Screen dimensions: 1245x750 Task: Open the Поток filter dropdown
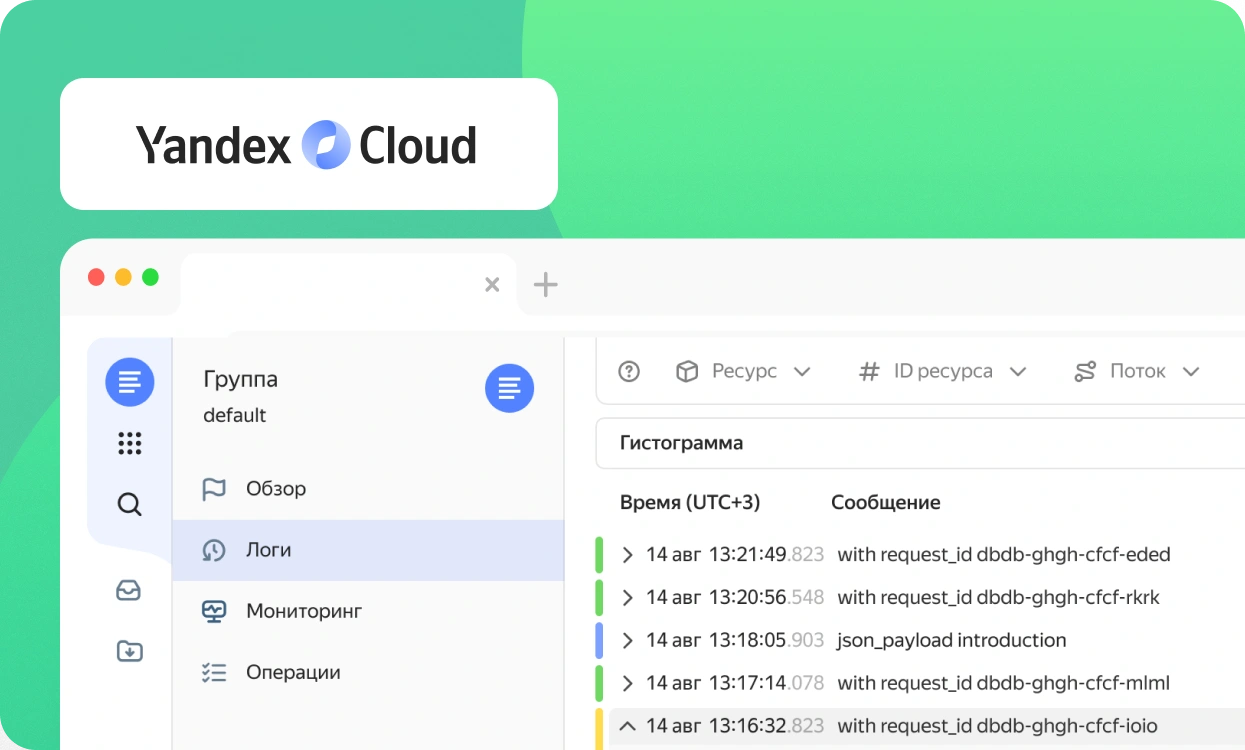[x=1136, y=372]
